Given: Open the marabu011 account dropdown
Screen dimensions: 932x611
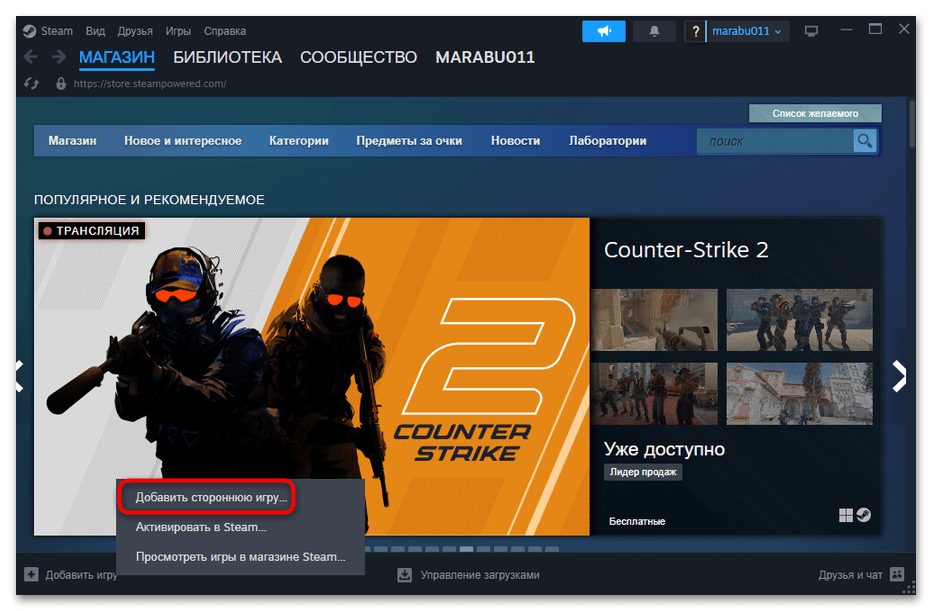Looking at the screenshot, I should pyautogui.click(x=747, y=31).
